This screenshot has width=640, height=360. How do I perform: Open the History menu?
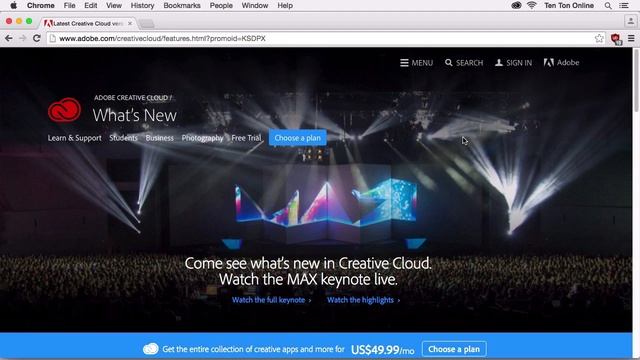tap(142, 5)
